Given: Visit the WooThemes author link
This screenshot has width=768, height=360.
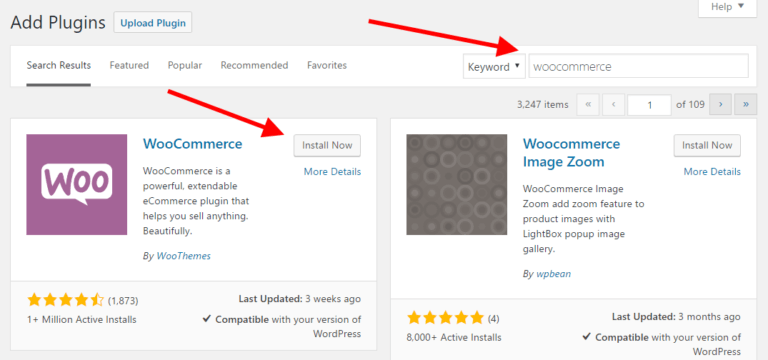Looking at the screenshot, I should point(184,256).
